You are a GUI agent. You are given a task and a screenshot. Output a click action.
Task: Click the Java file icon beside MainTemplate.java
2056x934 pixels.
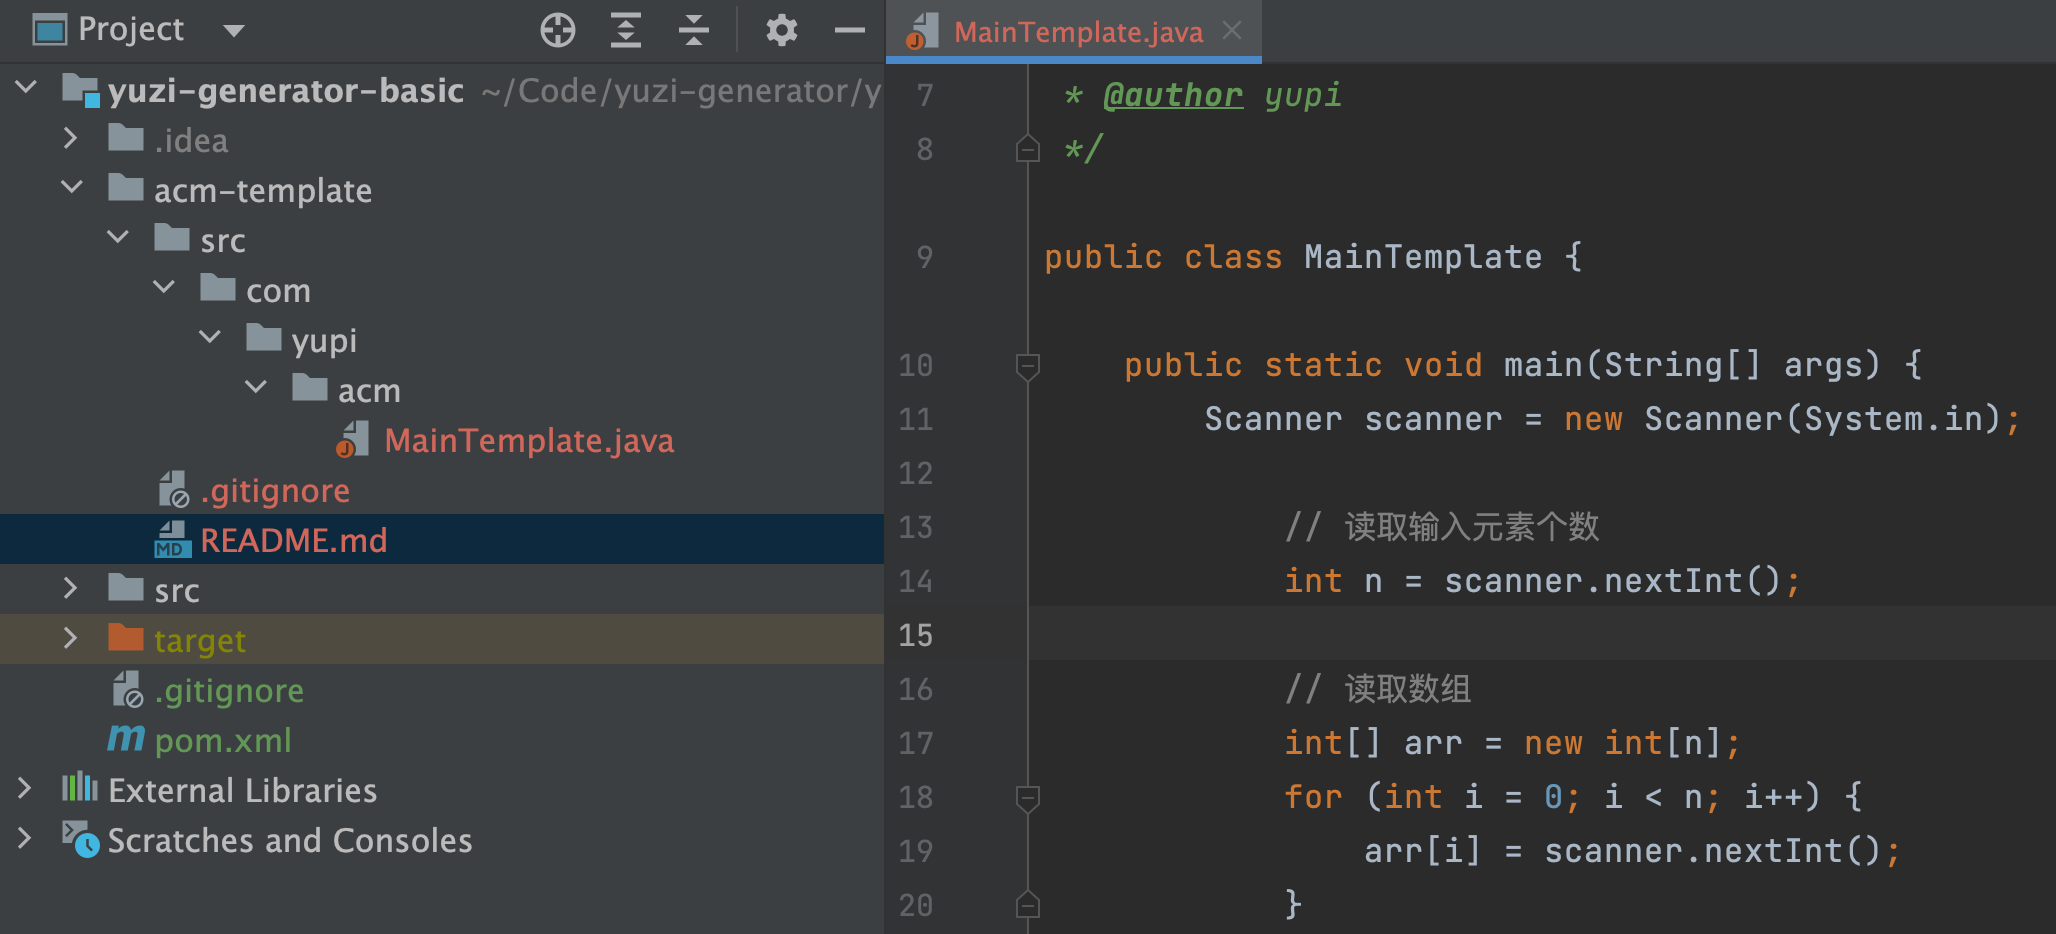354,439
